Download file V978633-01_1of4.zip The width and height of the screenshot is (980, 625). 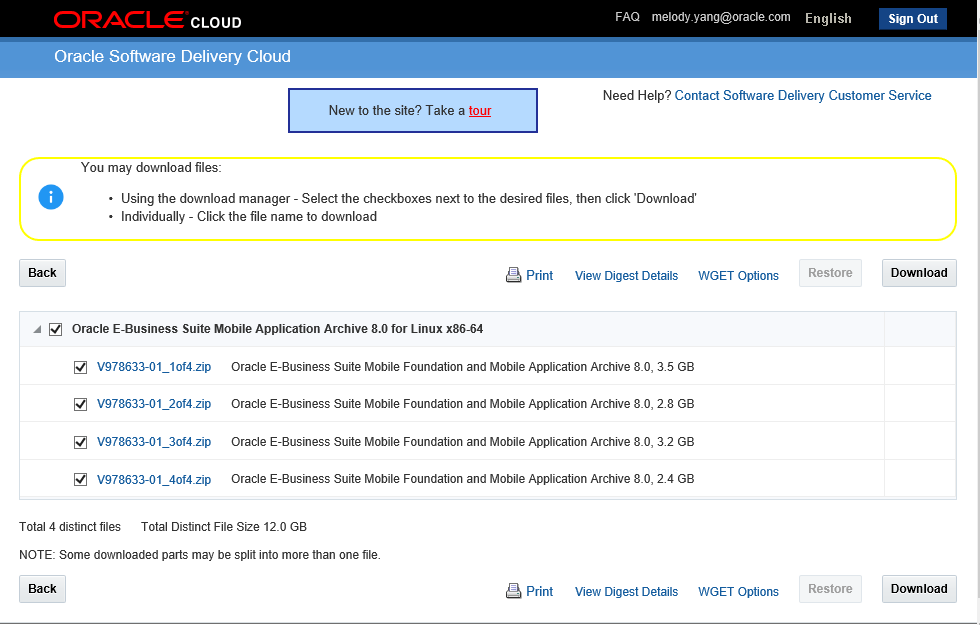pos(154,367)
